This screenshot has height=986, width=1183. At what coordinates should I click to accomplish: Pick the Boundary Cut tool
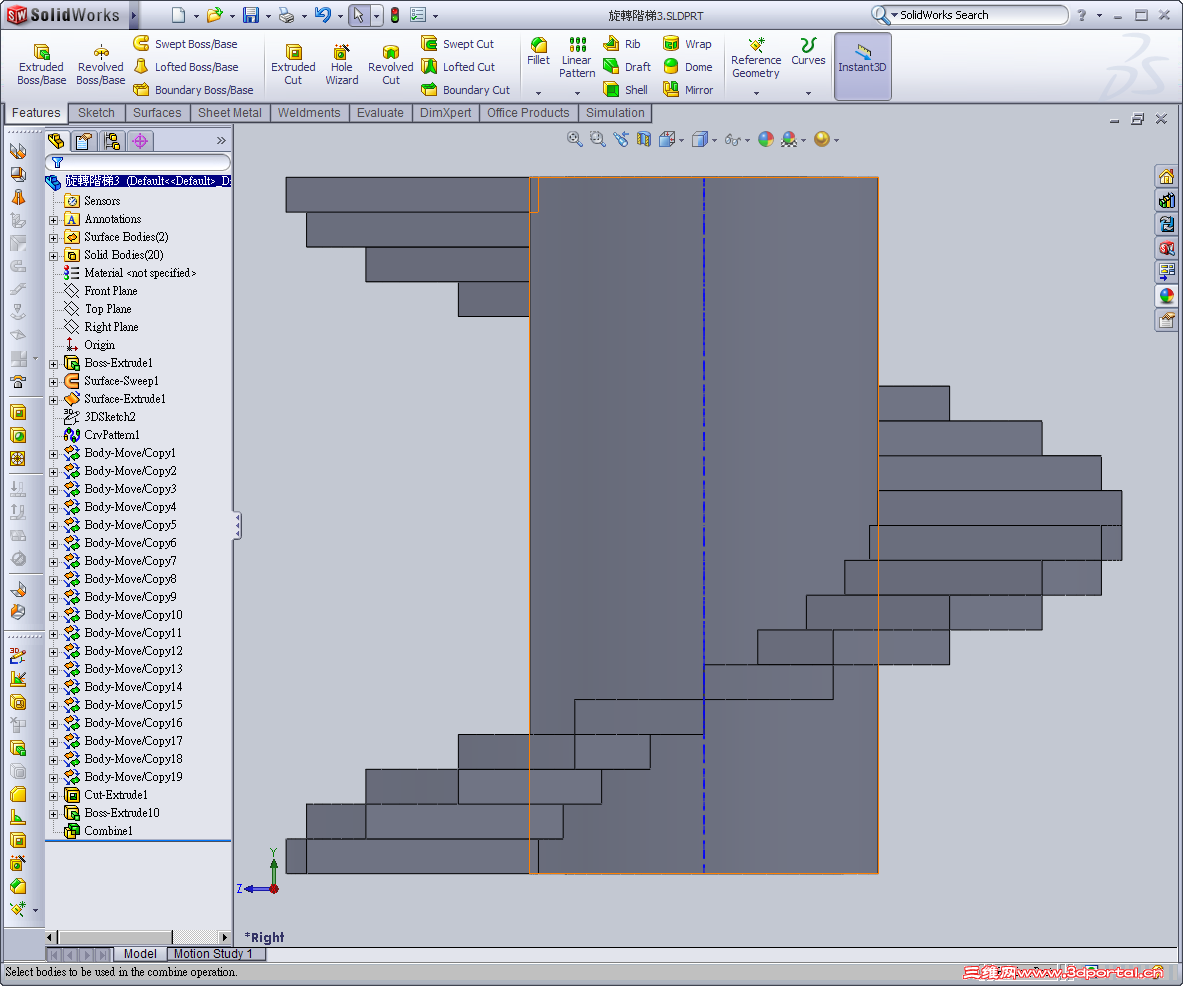[x=466, y=90]
